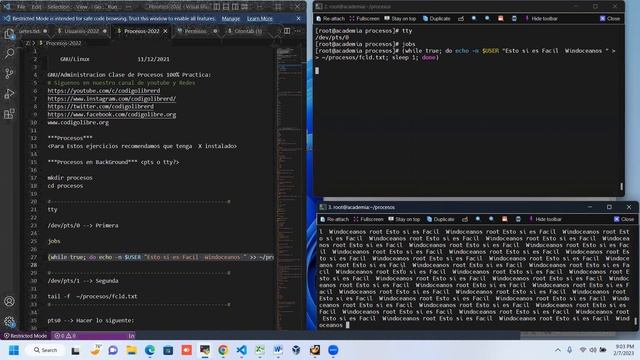The width and height of the screenshot is (640, 360).
Task: Open the Windows Start menu
Action: pyautogui.click(x=14, y=350)
